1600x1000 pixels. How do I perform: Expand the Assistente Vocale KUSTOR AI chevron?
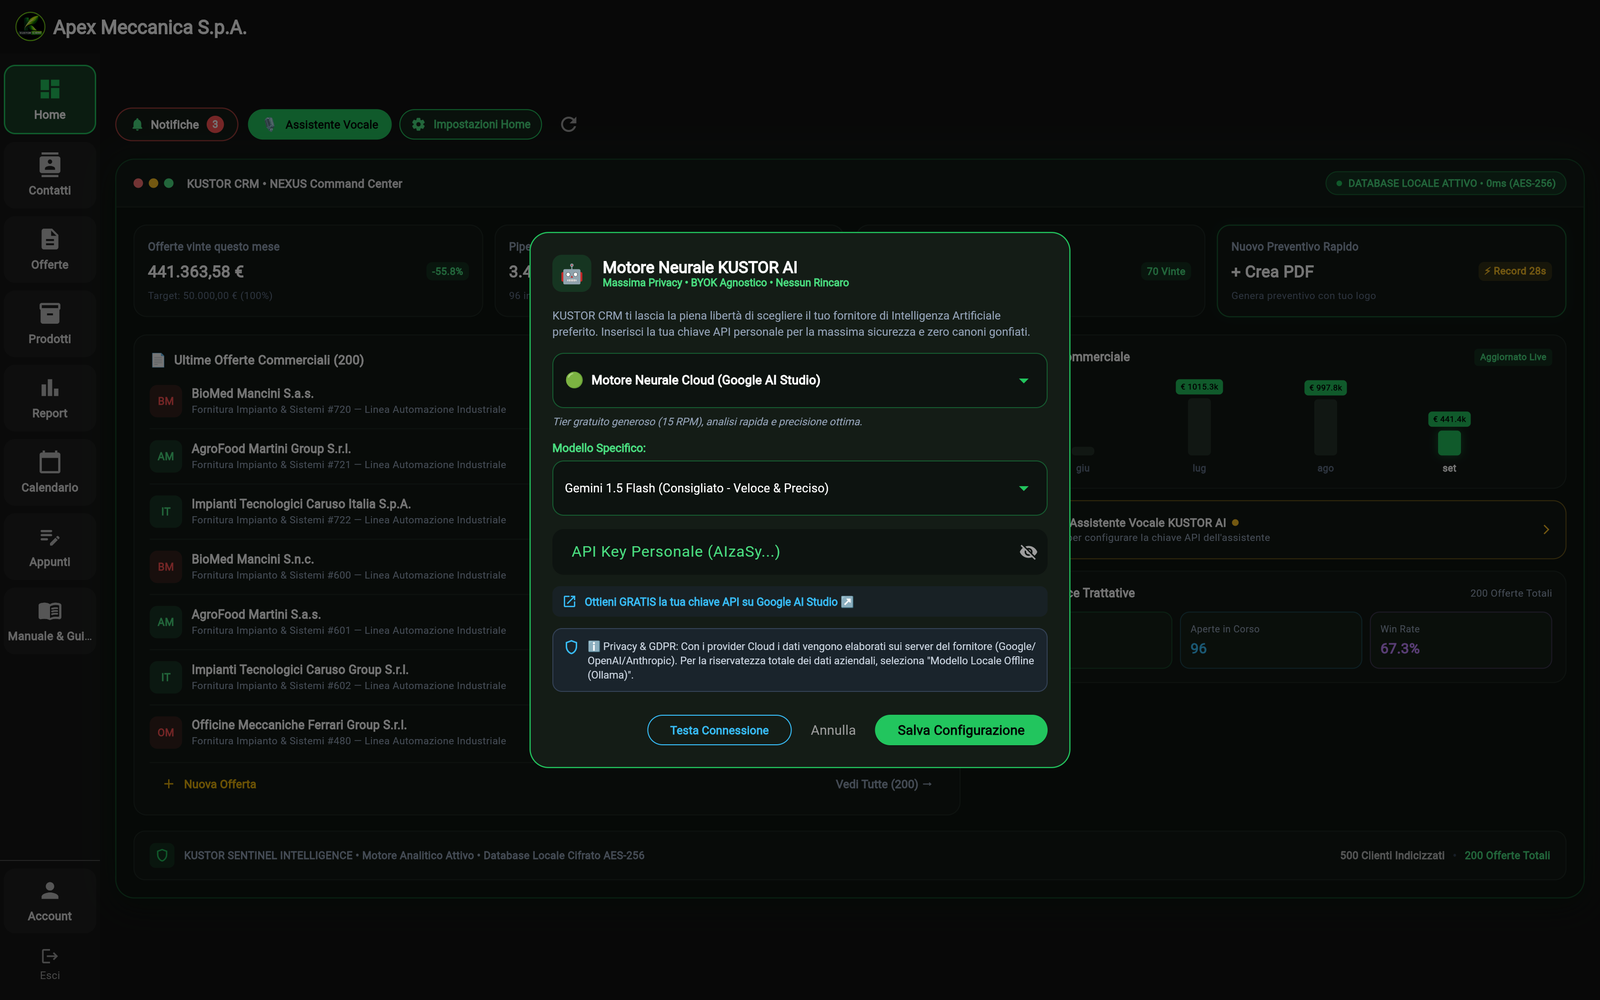[1546, 530]
